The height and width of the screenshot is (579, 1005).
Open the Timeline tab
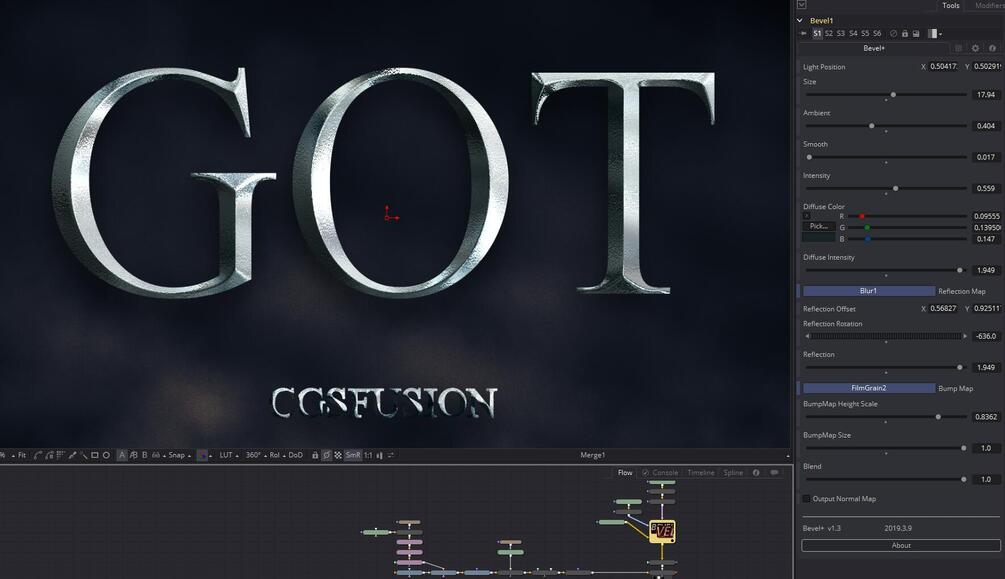pos(701,473)
